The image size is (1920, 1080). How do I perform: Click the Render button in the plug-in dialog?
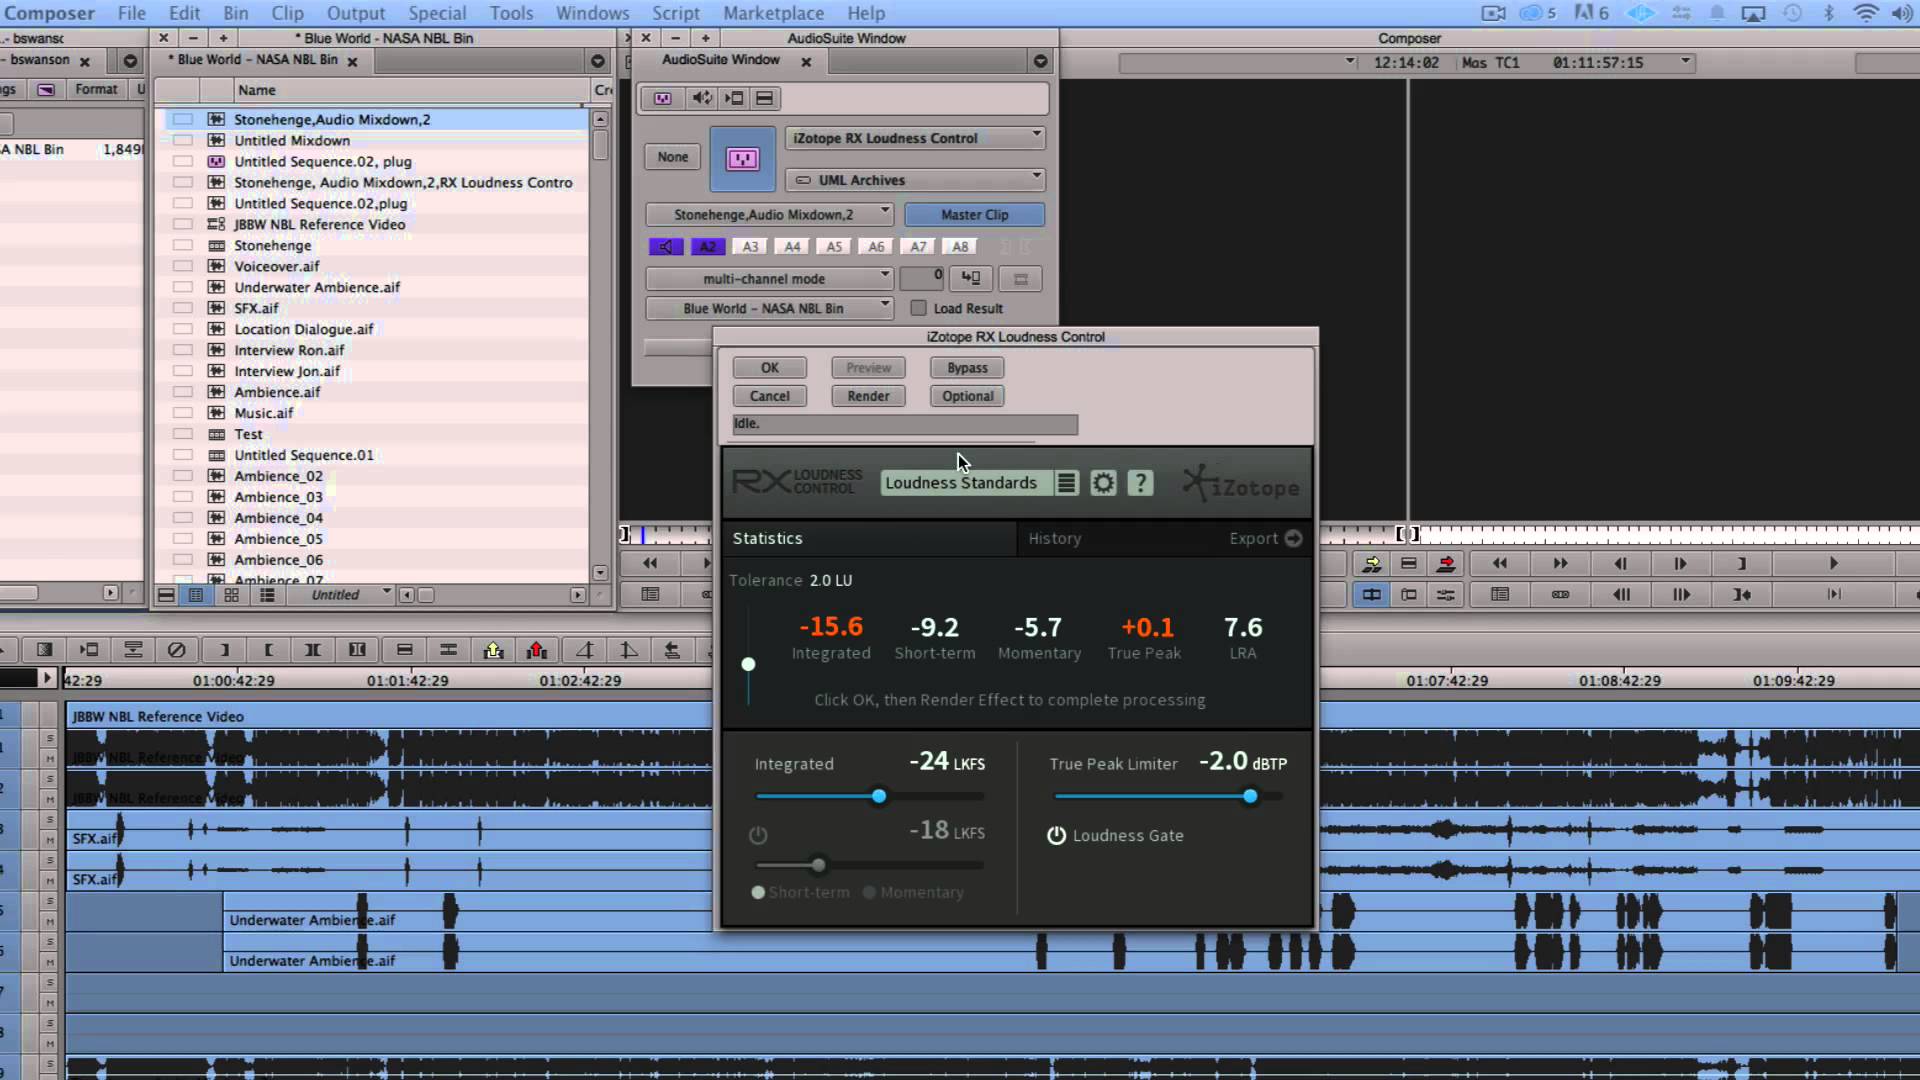[868, 396]
